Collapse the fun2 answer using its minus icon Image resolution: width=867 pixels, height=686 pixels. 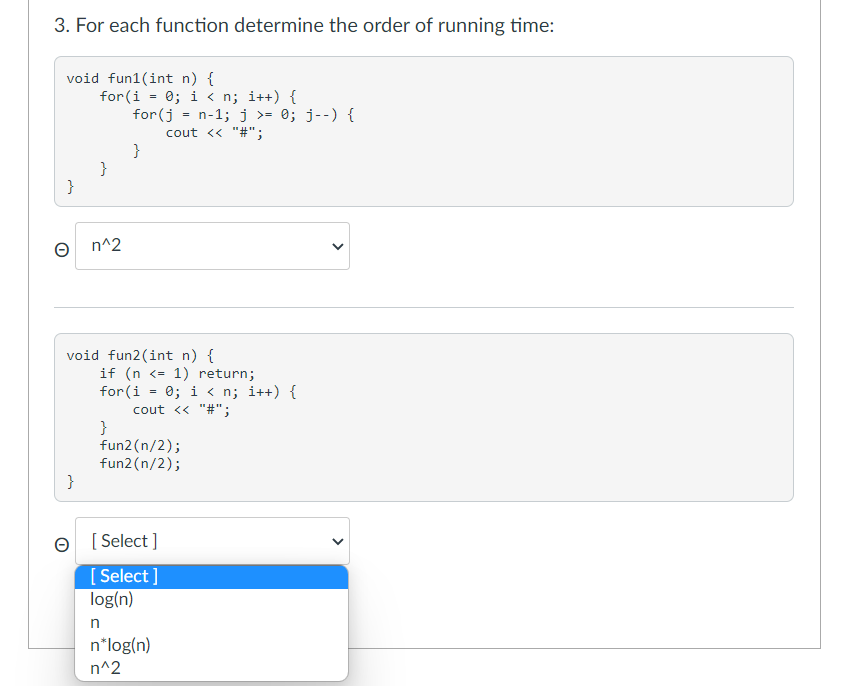[x=61, y=545]
